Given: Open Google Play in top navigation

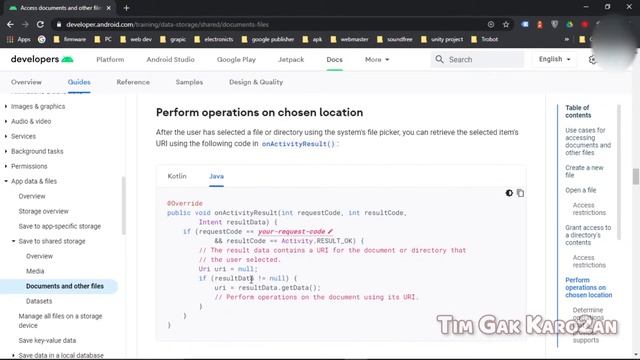Looking at the screenshot, I should [x=236, y=60].
